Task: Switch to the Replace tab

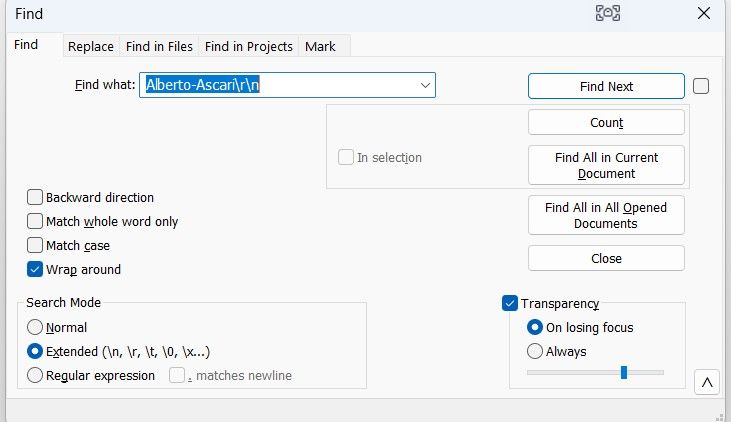Action: click(90, 47)
